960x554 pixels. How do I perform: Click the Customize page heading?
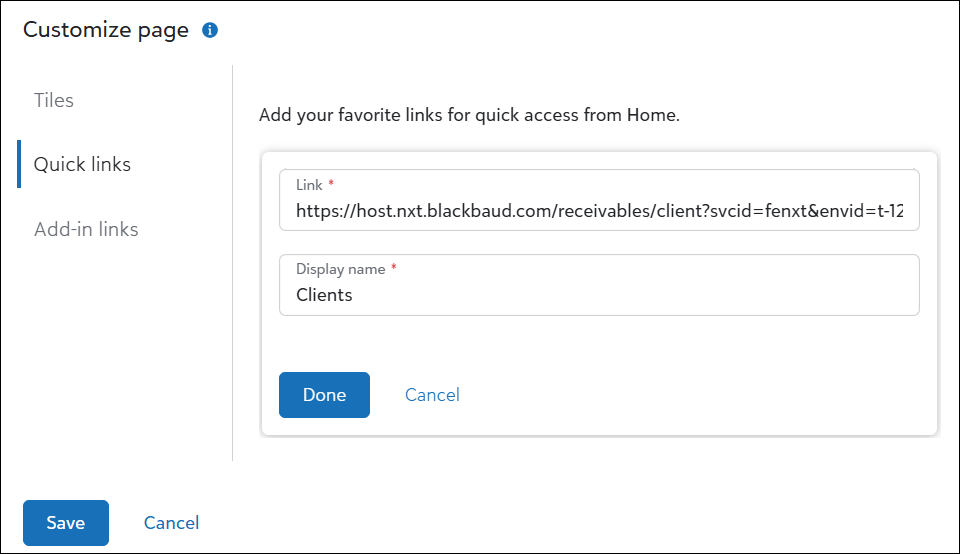(x=106, y=30)
